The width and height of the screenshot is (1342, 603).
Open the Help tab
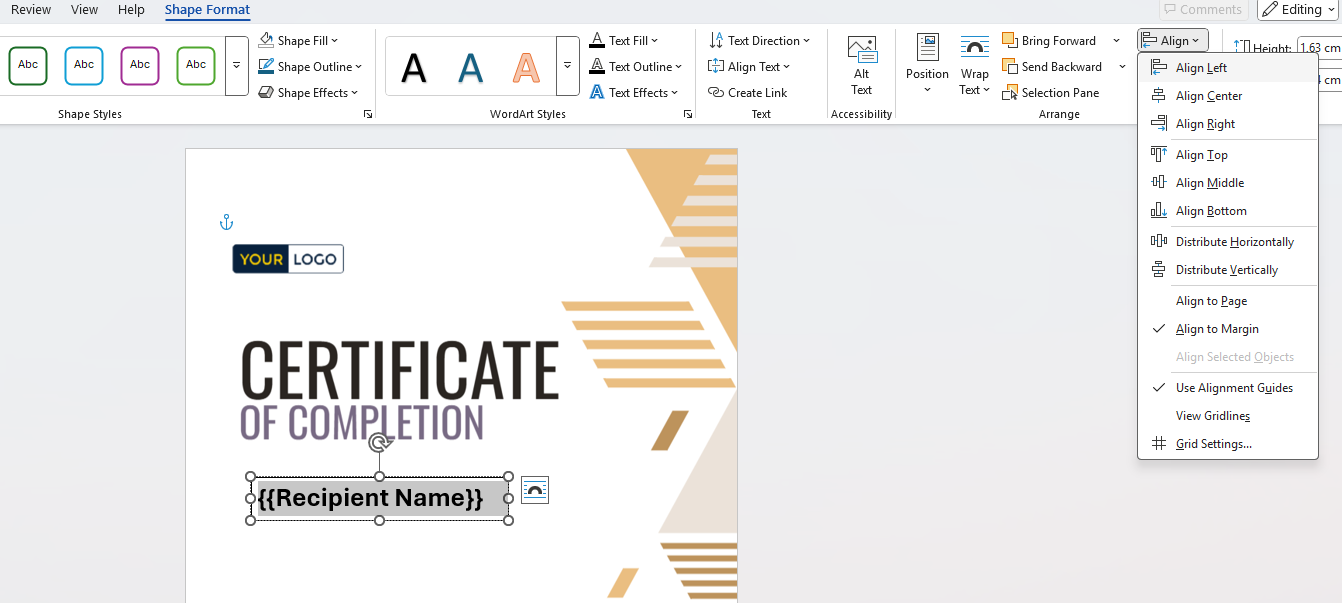point(131,9)
